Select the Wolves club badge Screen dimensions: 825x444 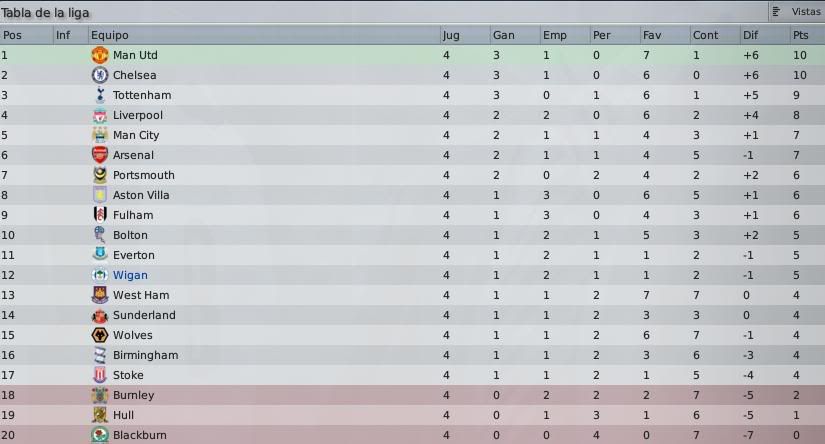[x=99, y=335]
